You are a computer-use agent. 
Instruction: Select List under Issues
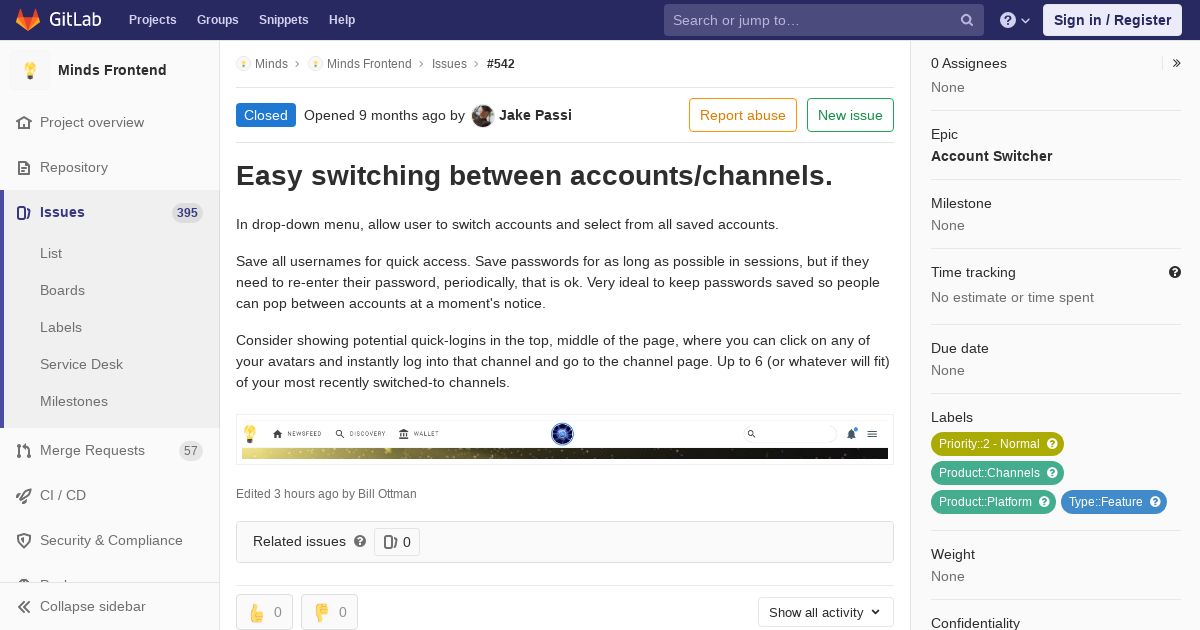click(x=51, y=253)
